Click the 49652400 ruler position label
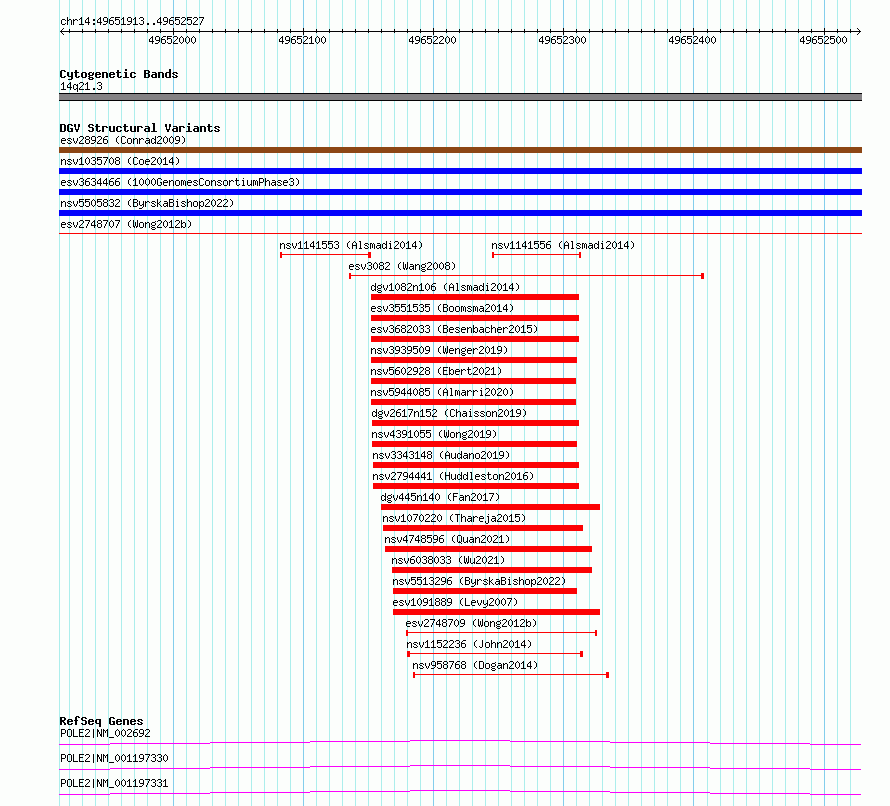This screenshot has height=806, width=890. click(692, 40)
